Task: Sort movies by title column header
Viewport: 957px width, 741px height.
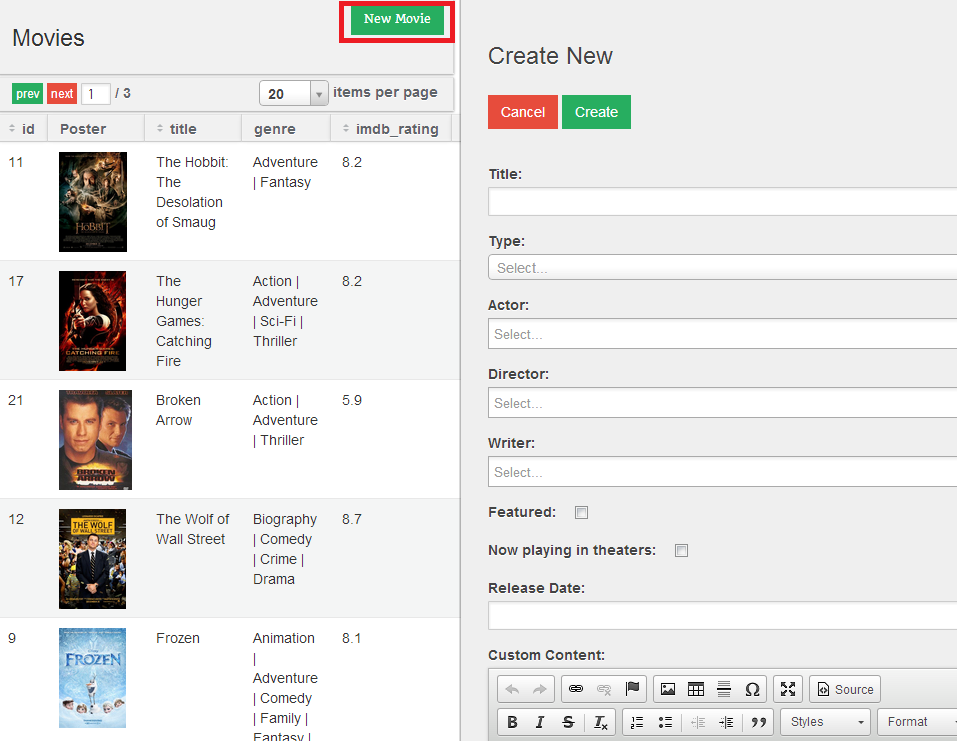Action: 182,129
